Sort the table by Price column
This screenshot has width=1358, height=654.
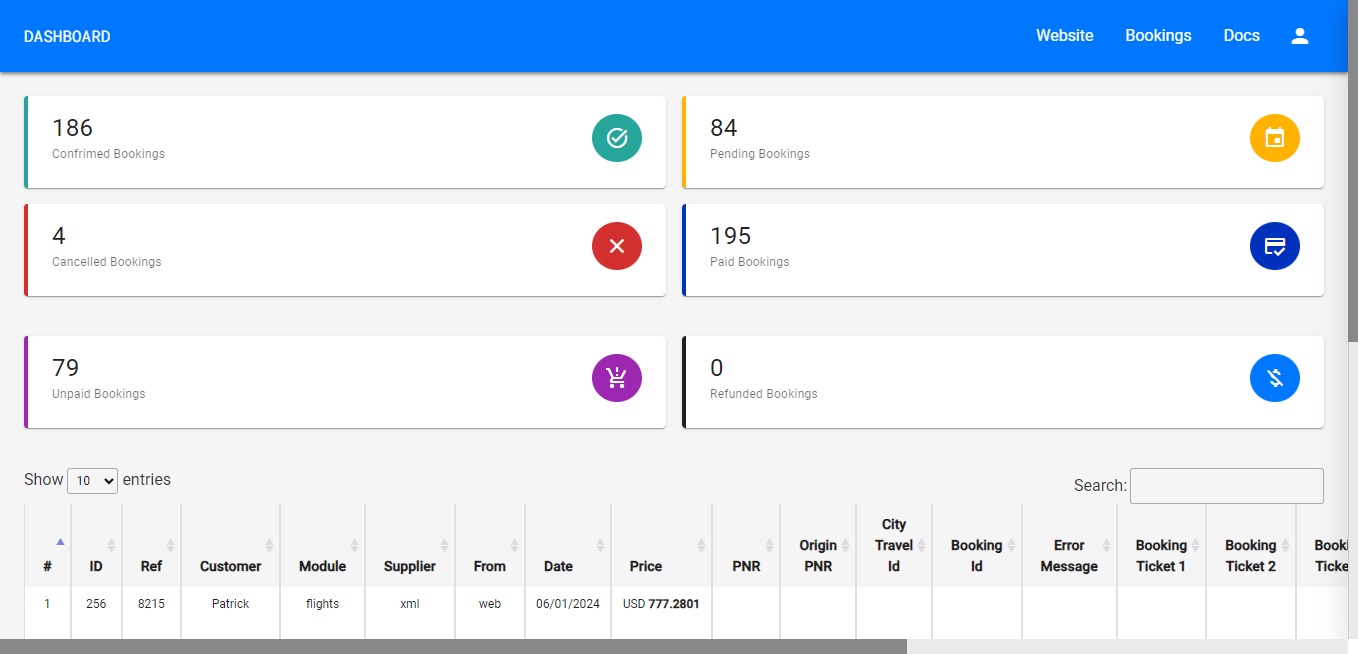pos(646,566)
